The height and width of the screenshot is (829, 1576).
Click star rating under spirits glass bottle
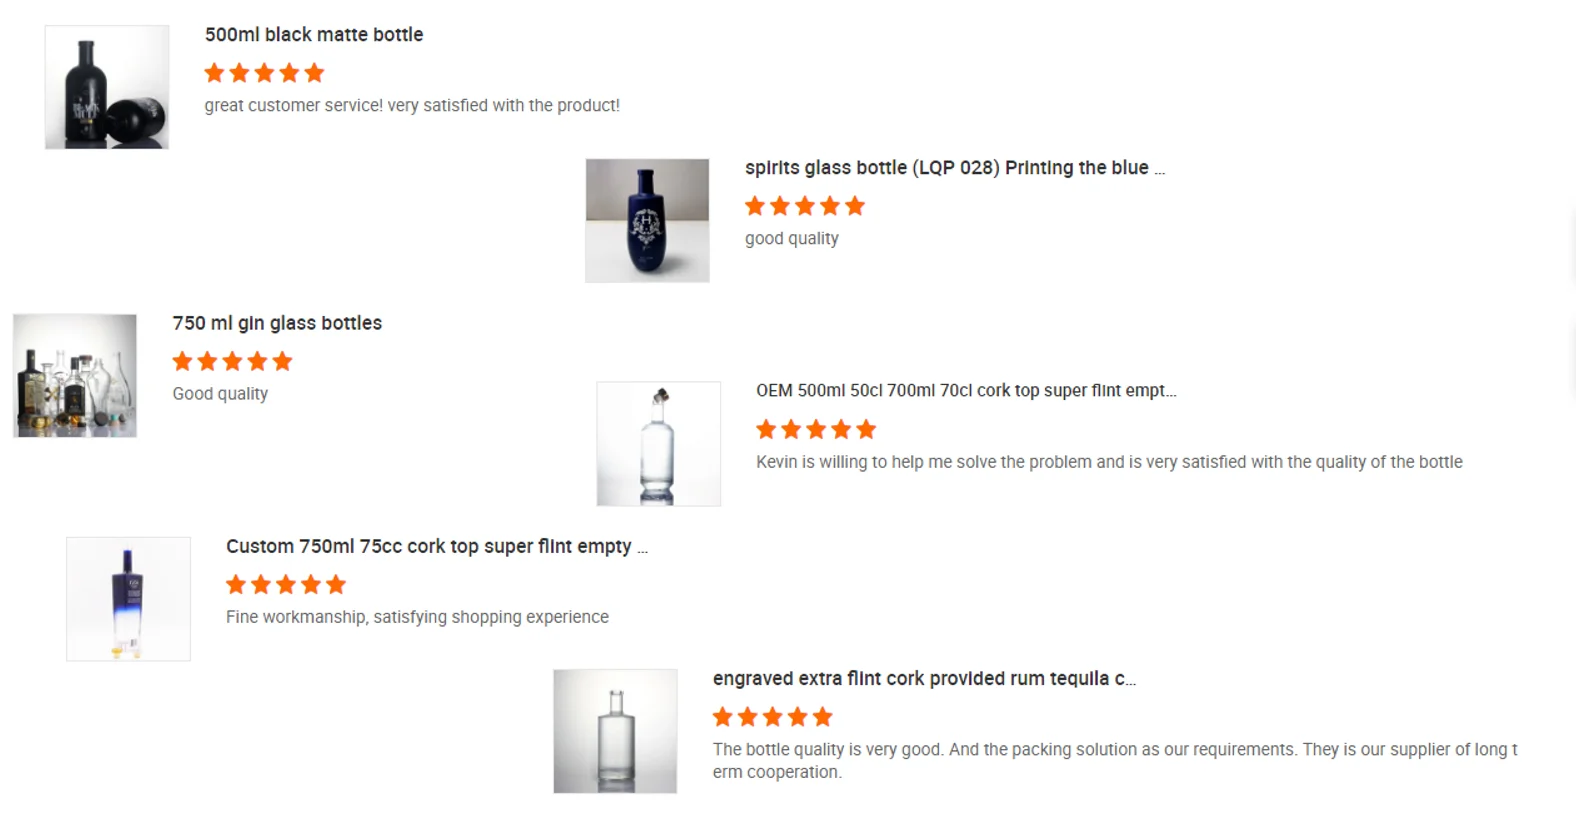click(804, 206)
